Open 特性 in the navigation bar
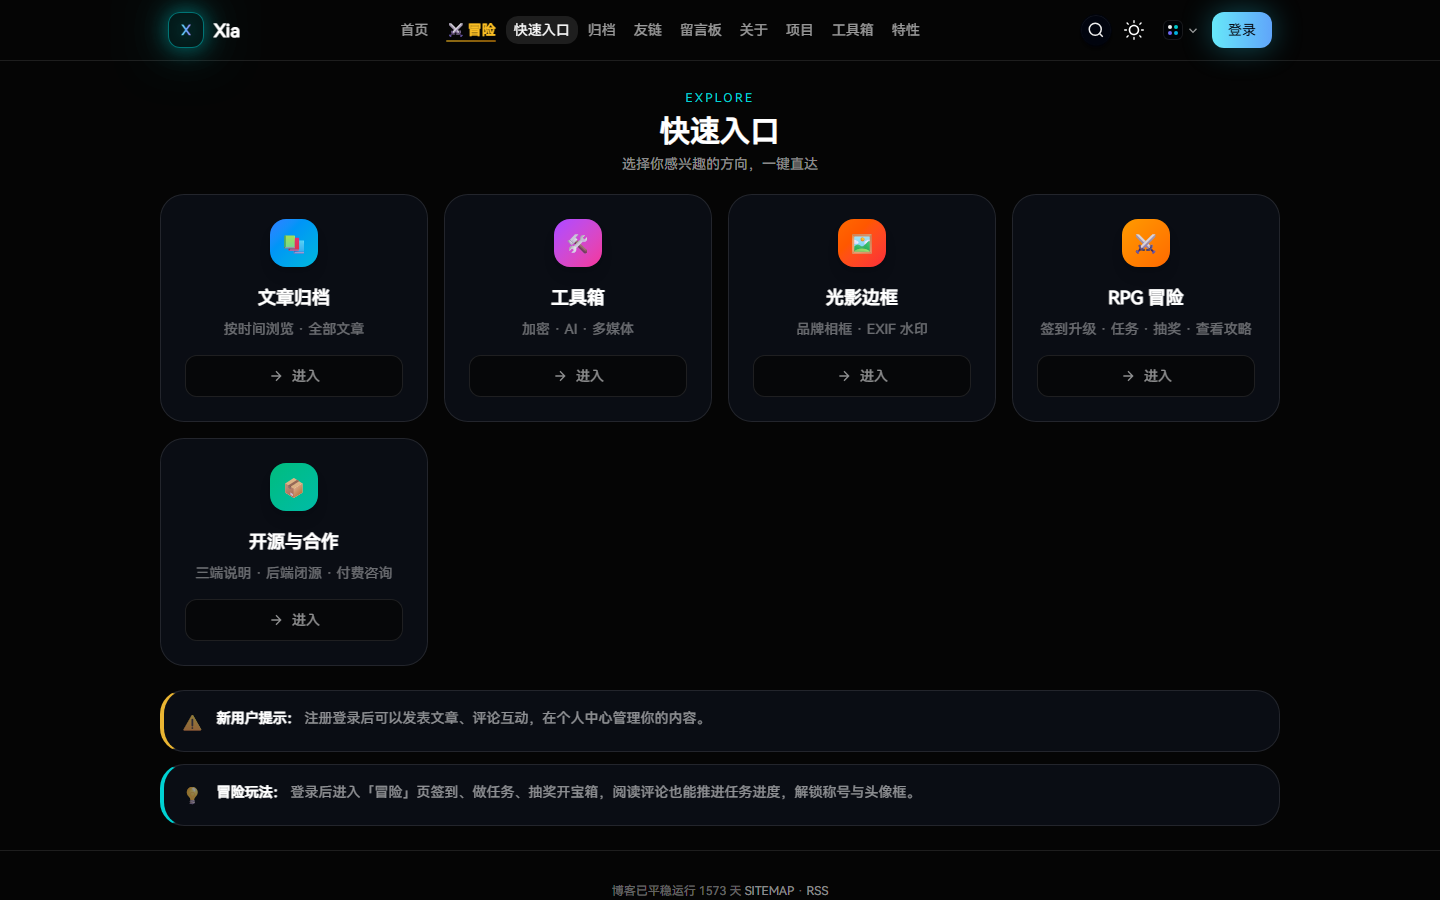Viewport: 1440px width, 900px height. [x=906, y=30]
